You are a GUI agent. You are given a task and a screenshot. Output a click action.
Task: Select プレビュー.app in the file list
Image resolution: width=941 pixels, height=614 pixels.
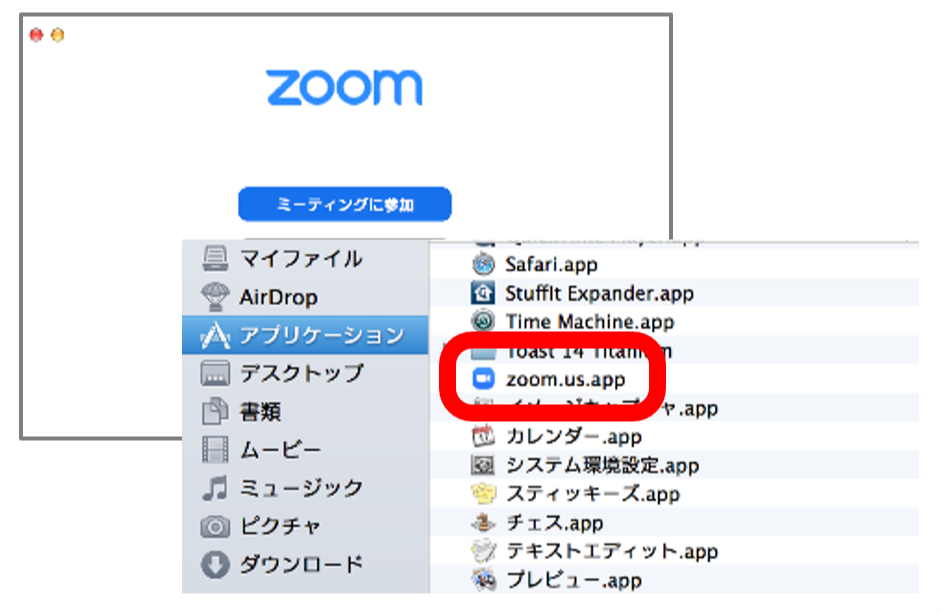point(675,580)
